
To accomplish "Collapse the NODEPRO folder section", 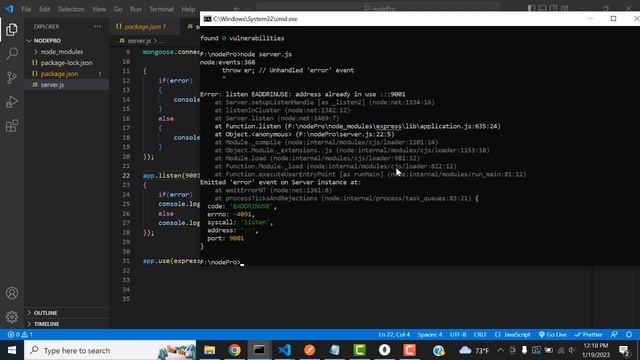I will [x=47, y=41].
